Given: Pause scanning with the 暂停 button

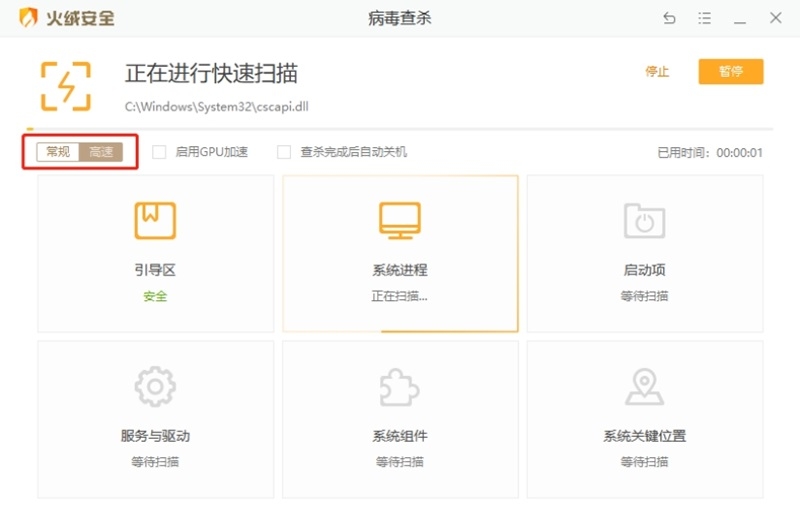Looking at the screenshot, I should (731, 71).
